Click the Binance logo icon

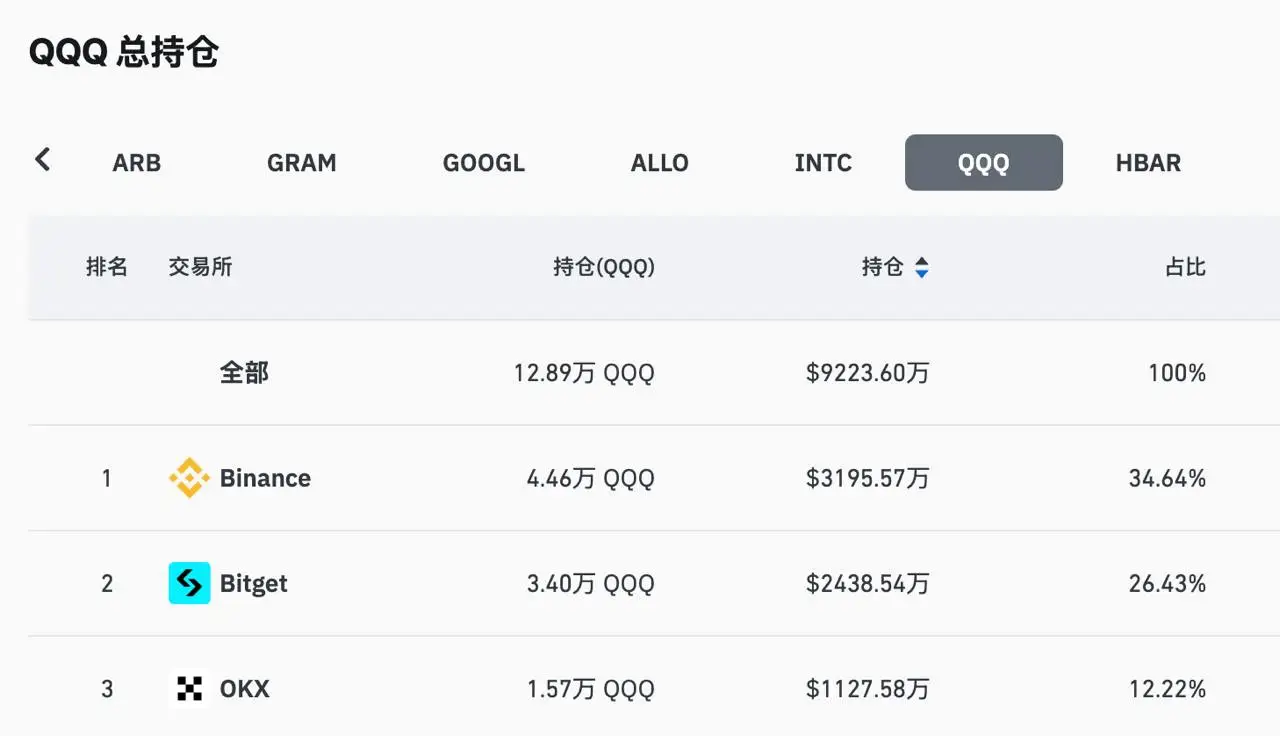pos(189,478)
